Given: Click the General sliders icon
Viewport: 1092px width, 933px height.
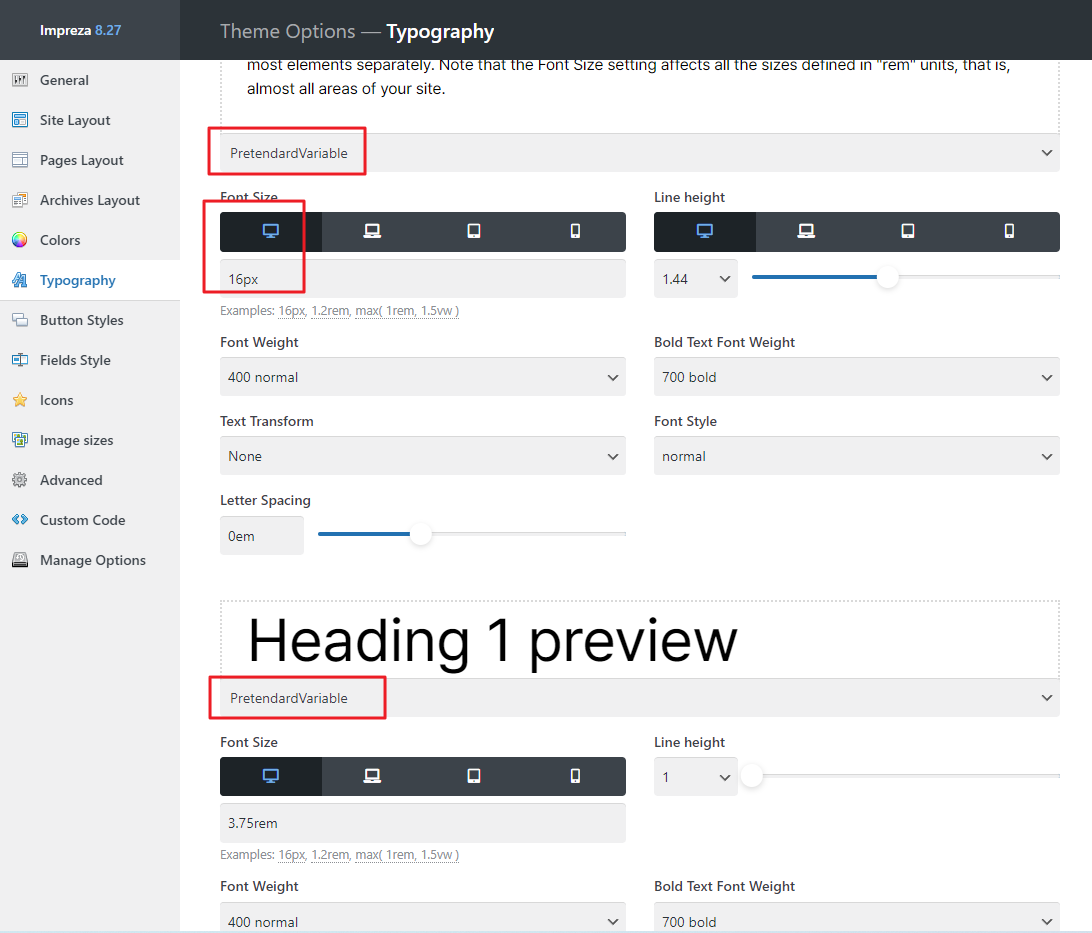Looking at the screenshot, I should pyautogui.click(x=20, y=80).
